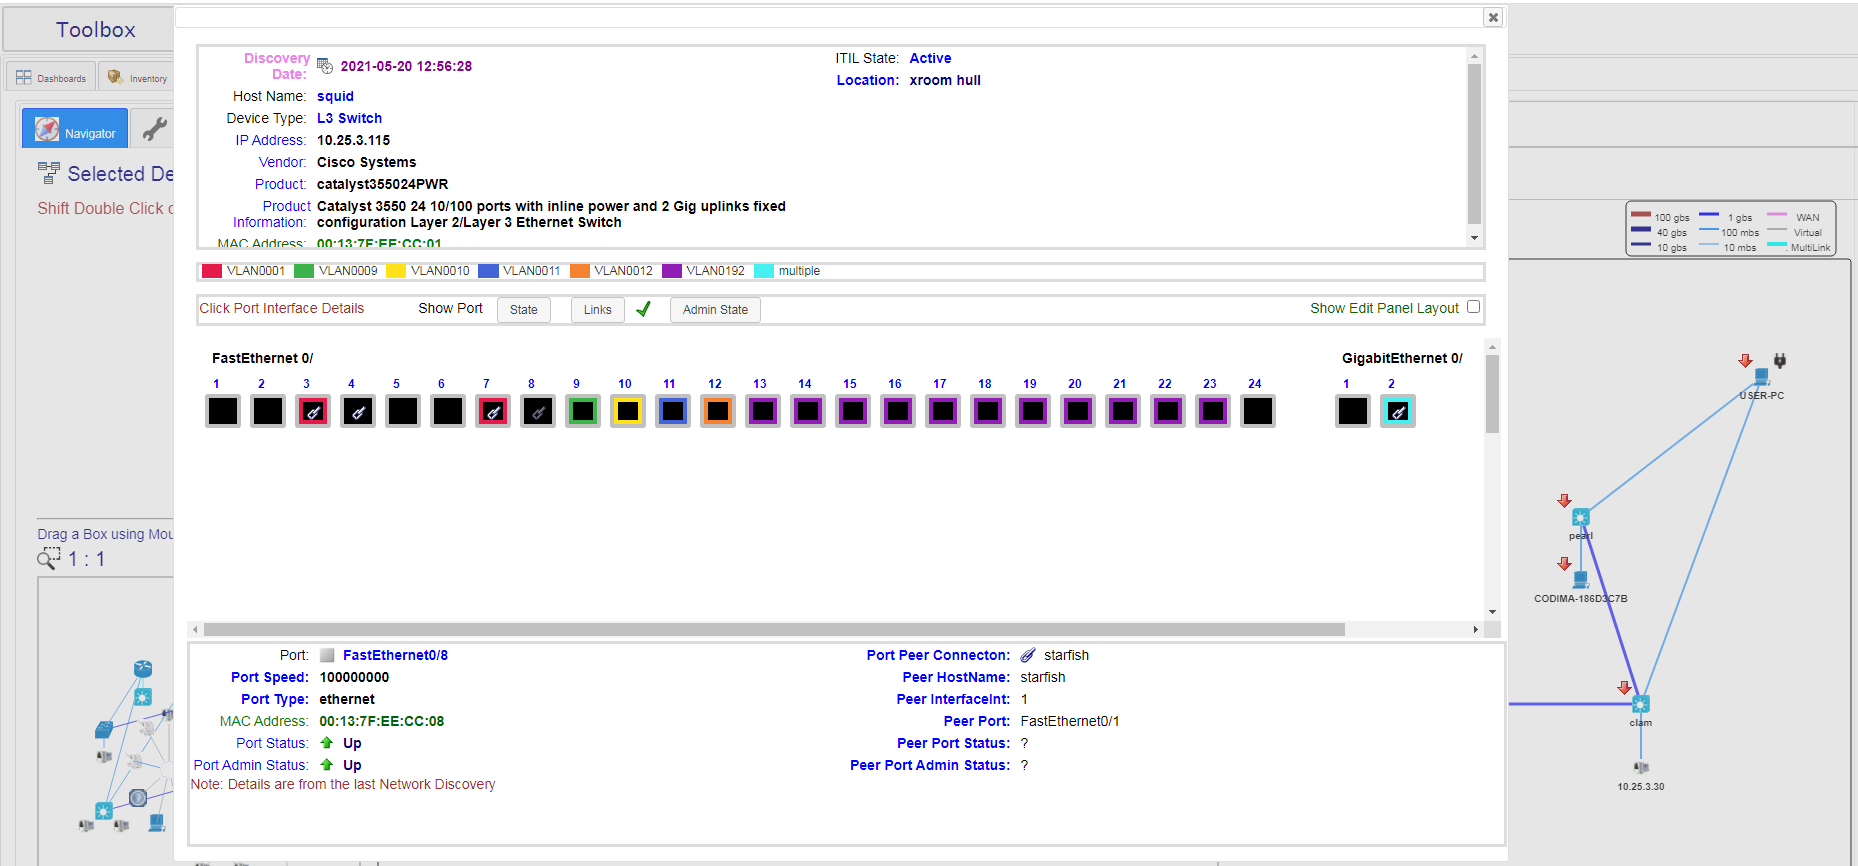The height and width of the screenshot is (866, 1858).
Task: Click green VLAN port 9
Action: (583, 411)
